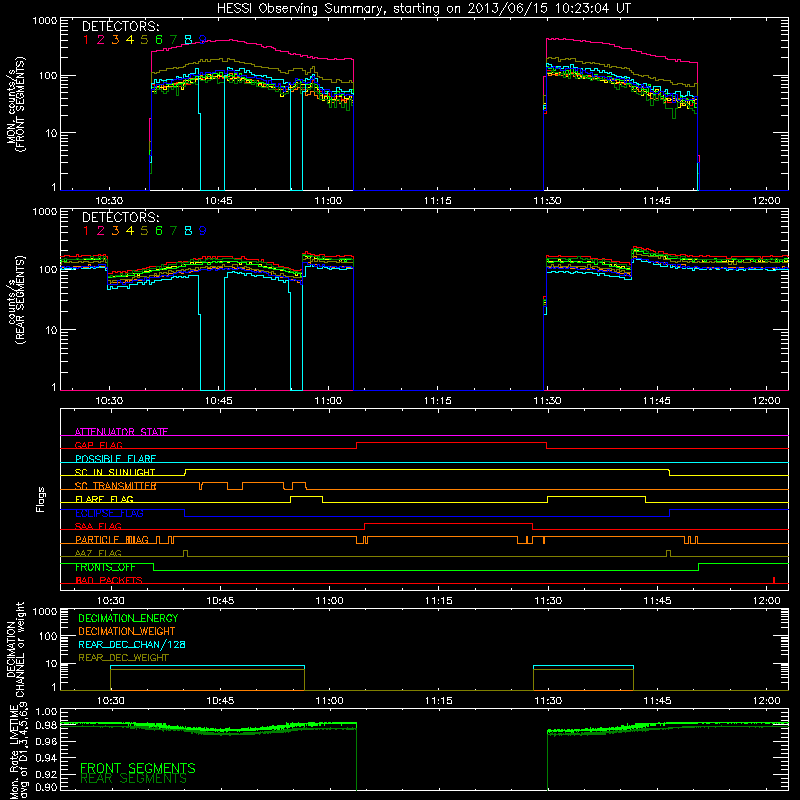This screenshot has height=800, width=800.
Task: Select the DETECTORS: legend heading in the rear-segments panel
Action: click(121, 218)
